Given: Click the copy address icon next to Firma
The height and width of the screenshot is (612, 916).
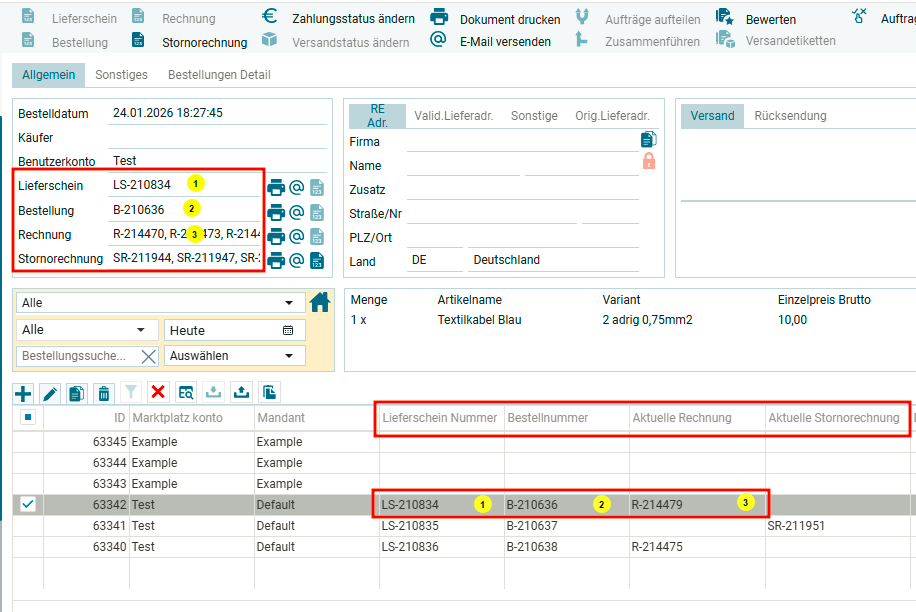Looking at the screenshot, I should (649, 140).
